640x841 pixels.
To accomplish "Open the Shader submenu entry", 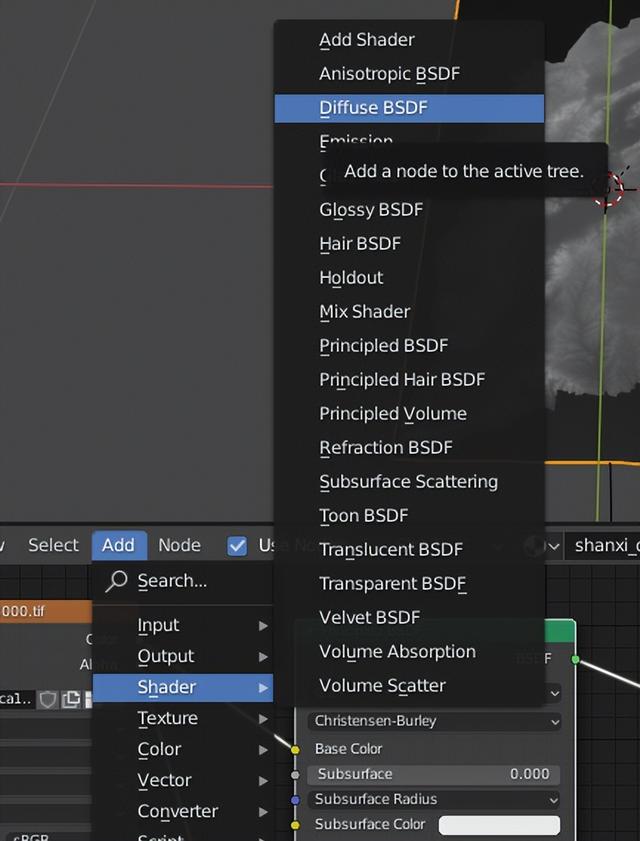I will pos(182,688).
